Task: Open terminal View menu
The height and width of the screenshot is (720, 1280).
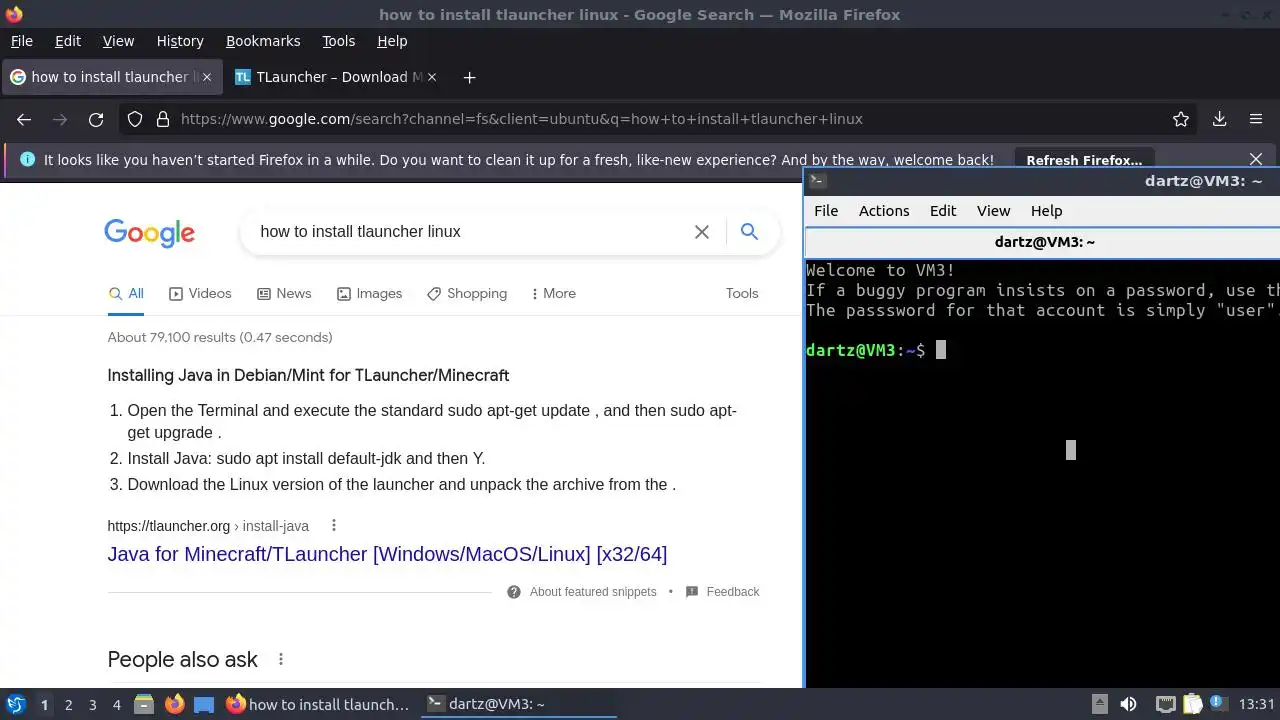Action: pyautogui.click(x=993, y=211)
